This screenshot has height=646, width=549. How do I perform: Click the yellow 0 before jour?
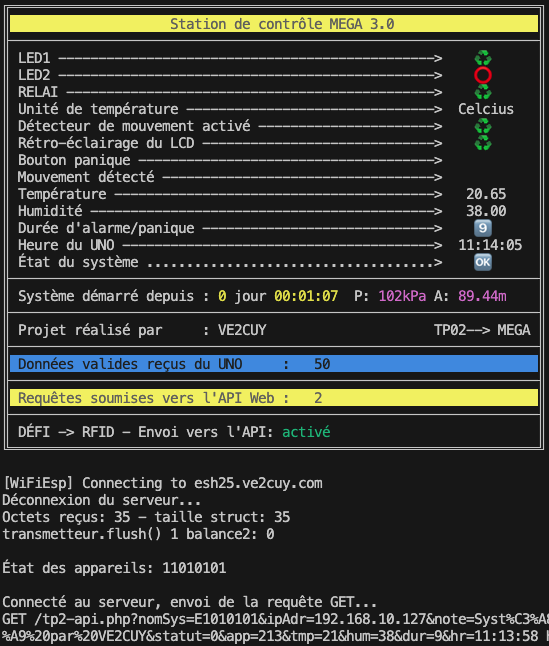pyautogui.click(x=222, y=296)
